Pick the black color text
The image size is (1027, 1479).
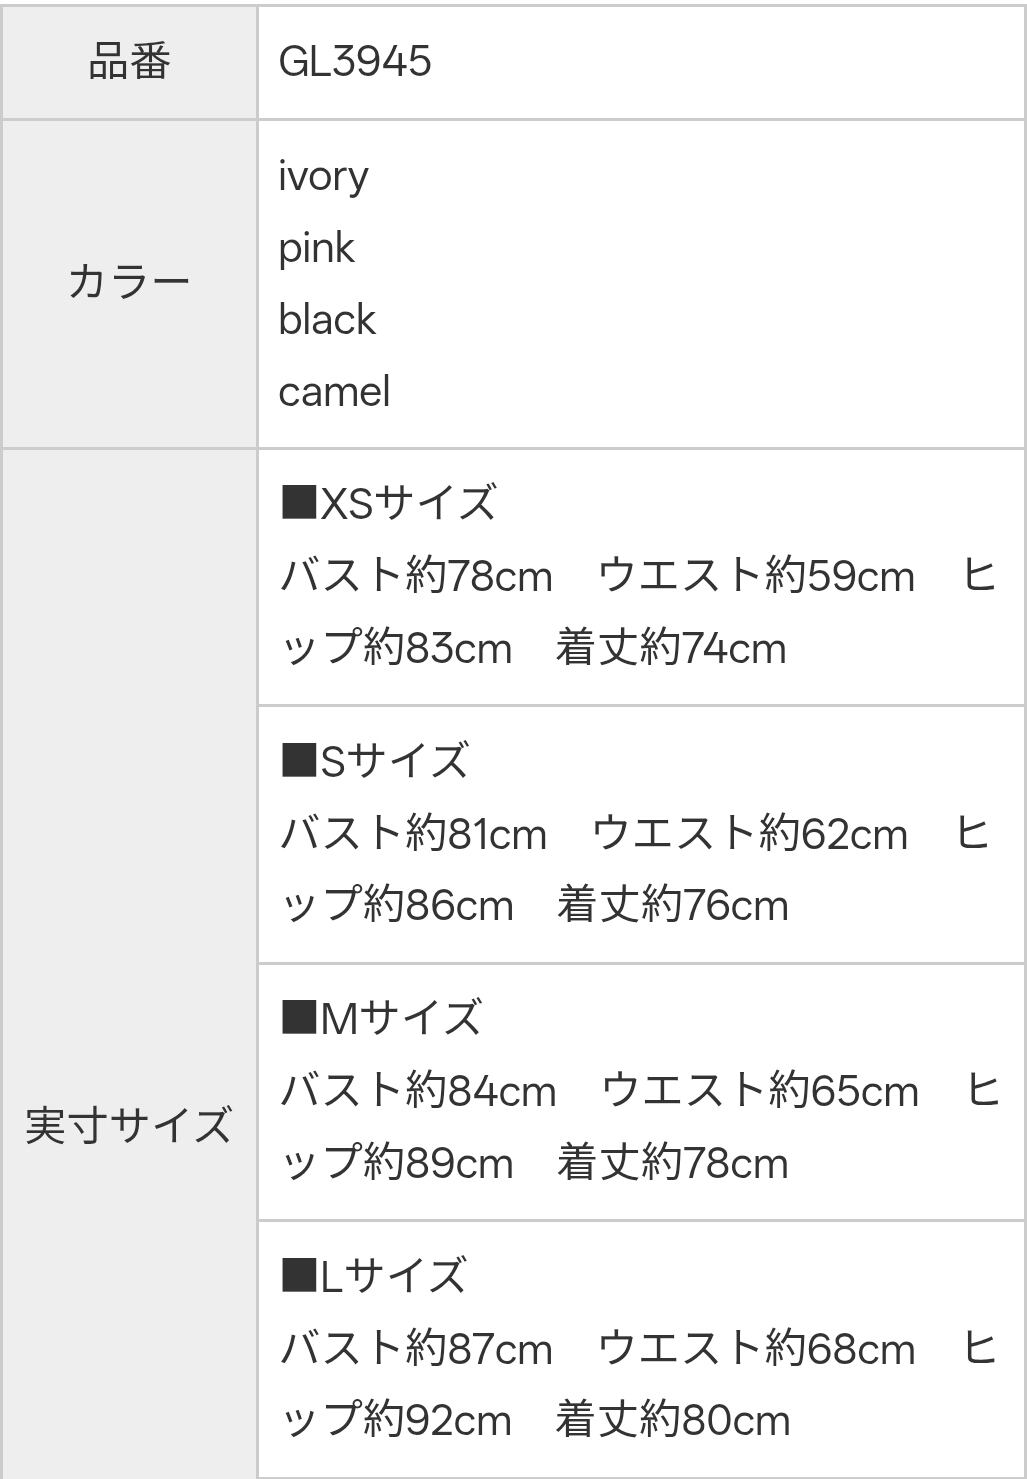pyautogui.click(x=327, y=320)
